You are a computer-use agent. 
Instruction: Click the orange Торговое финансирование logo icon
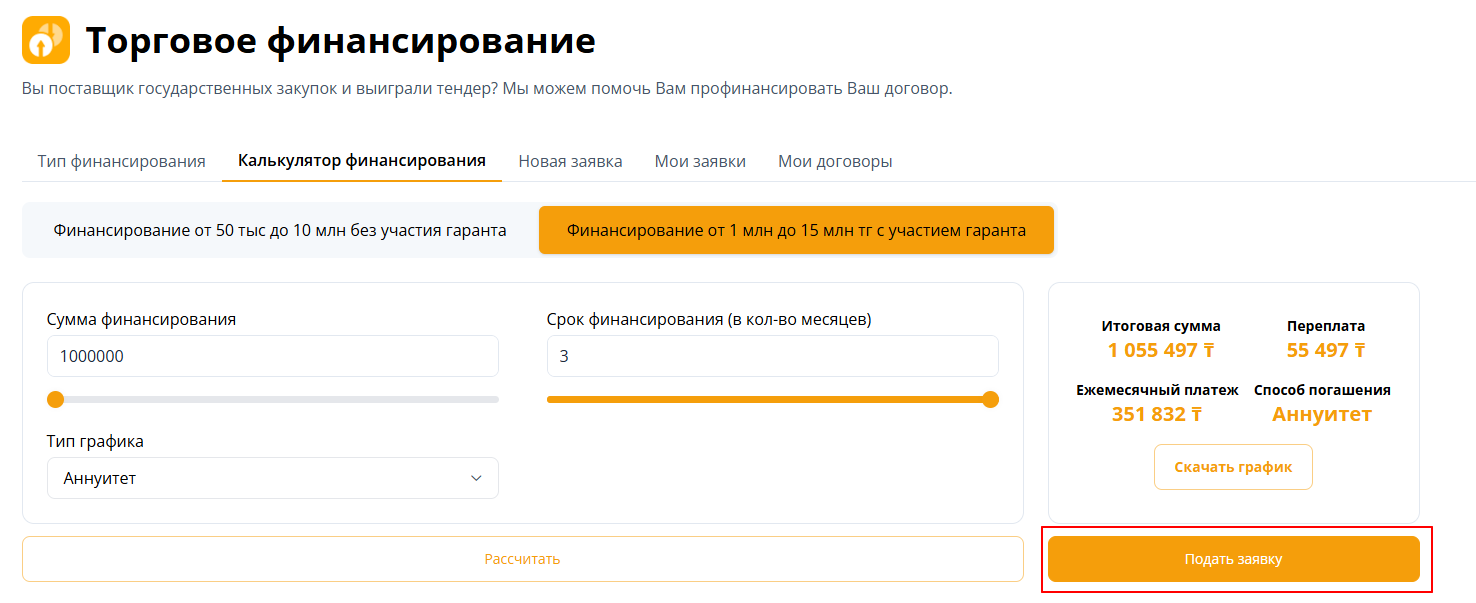(46, 40)
